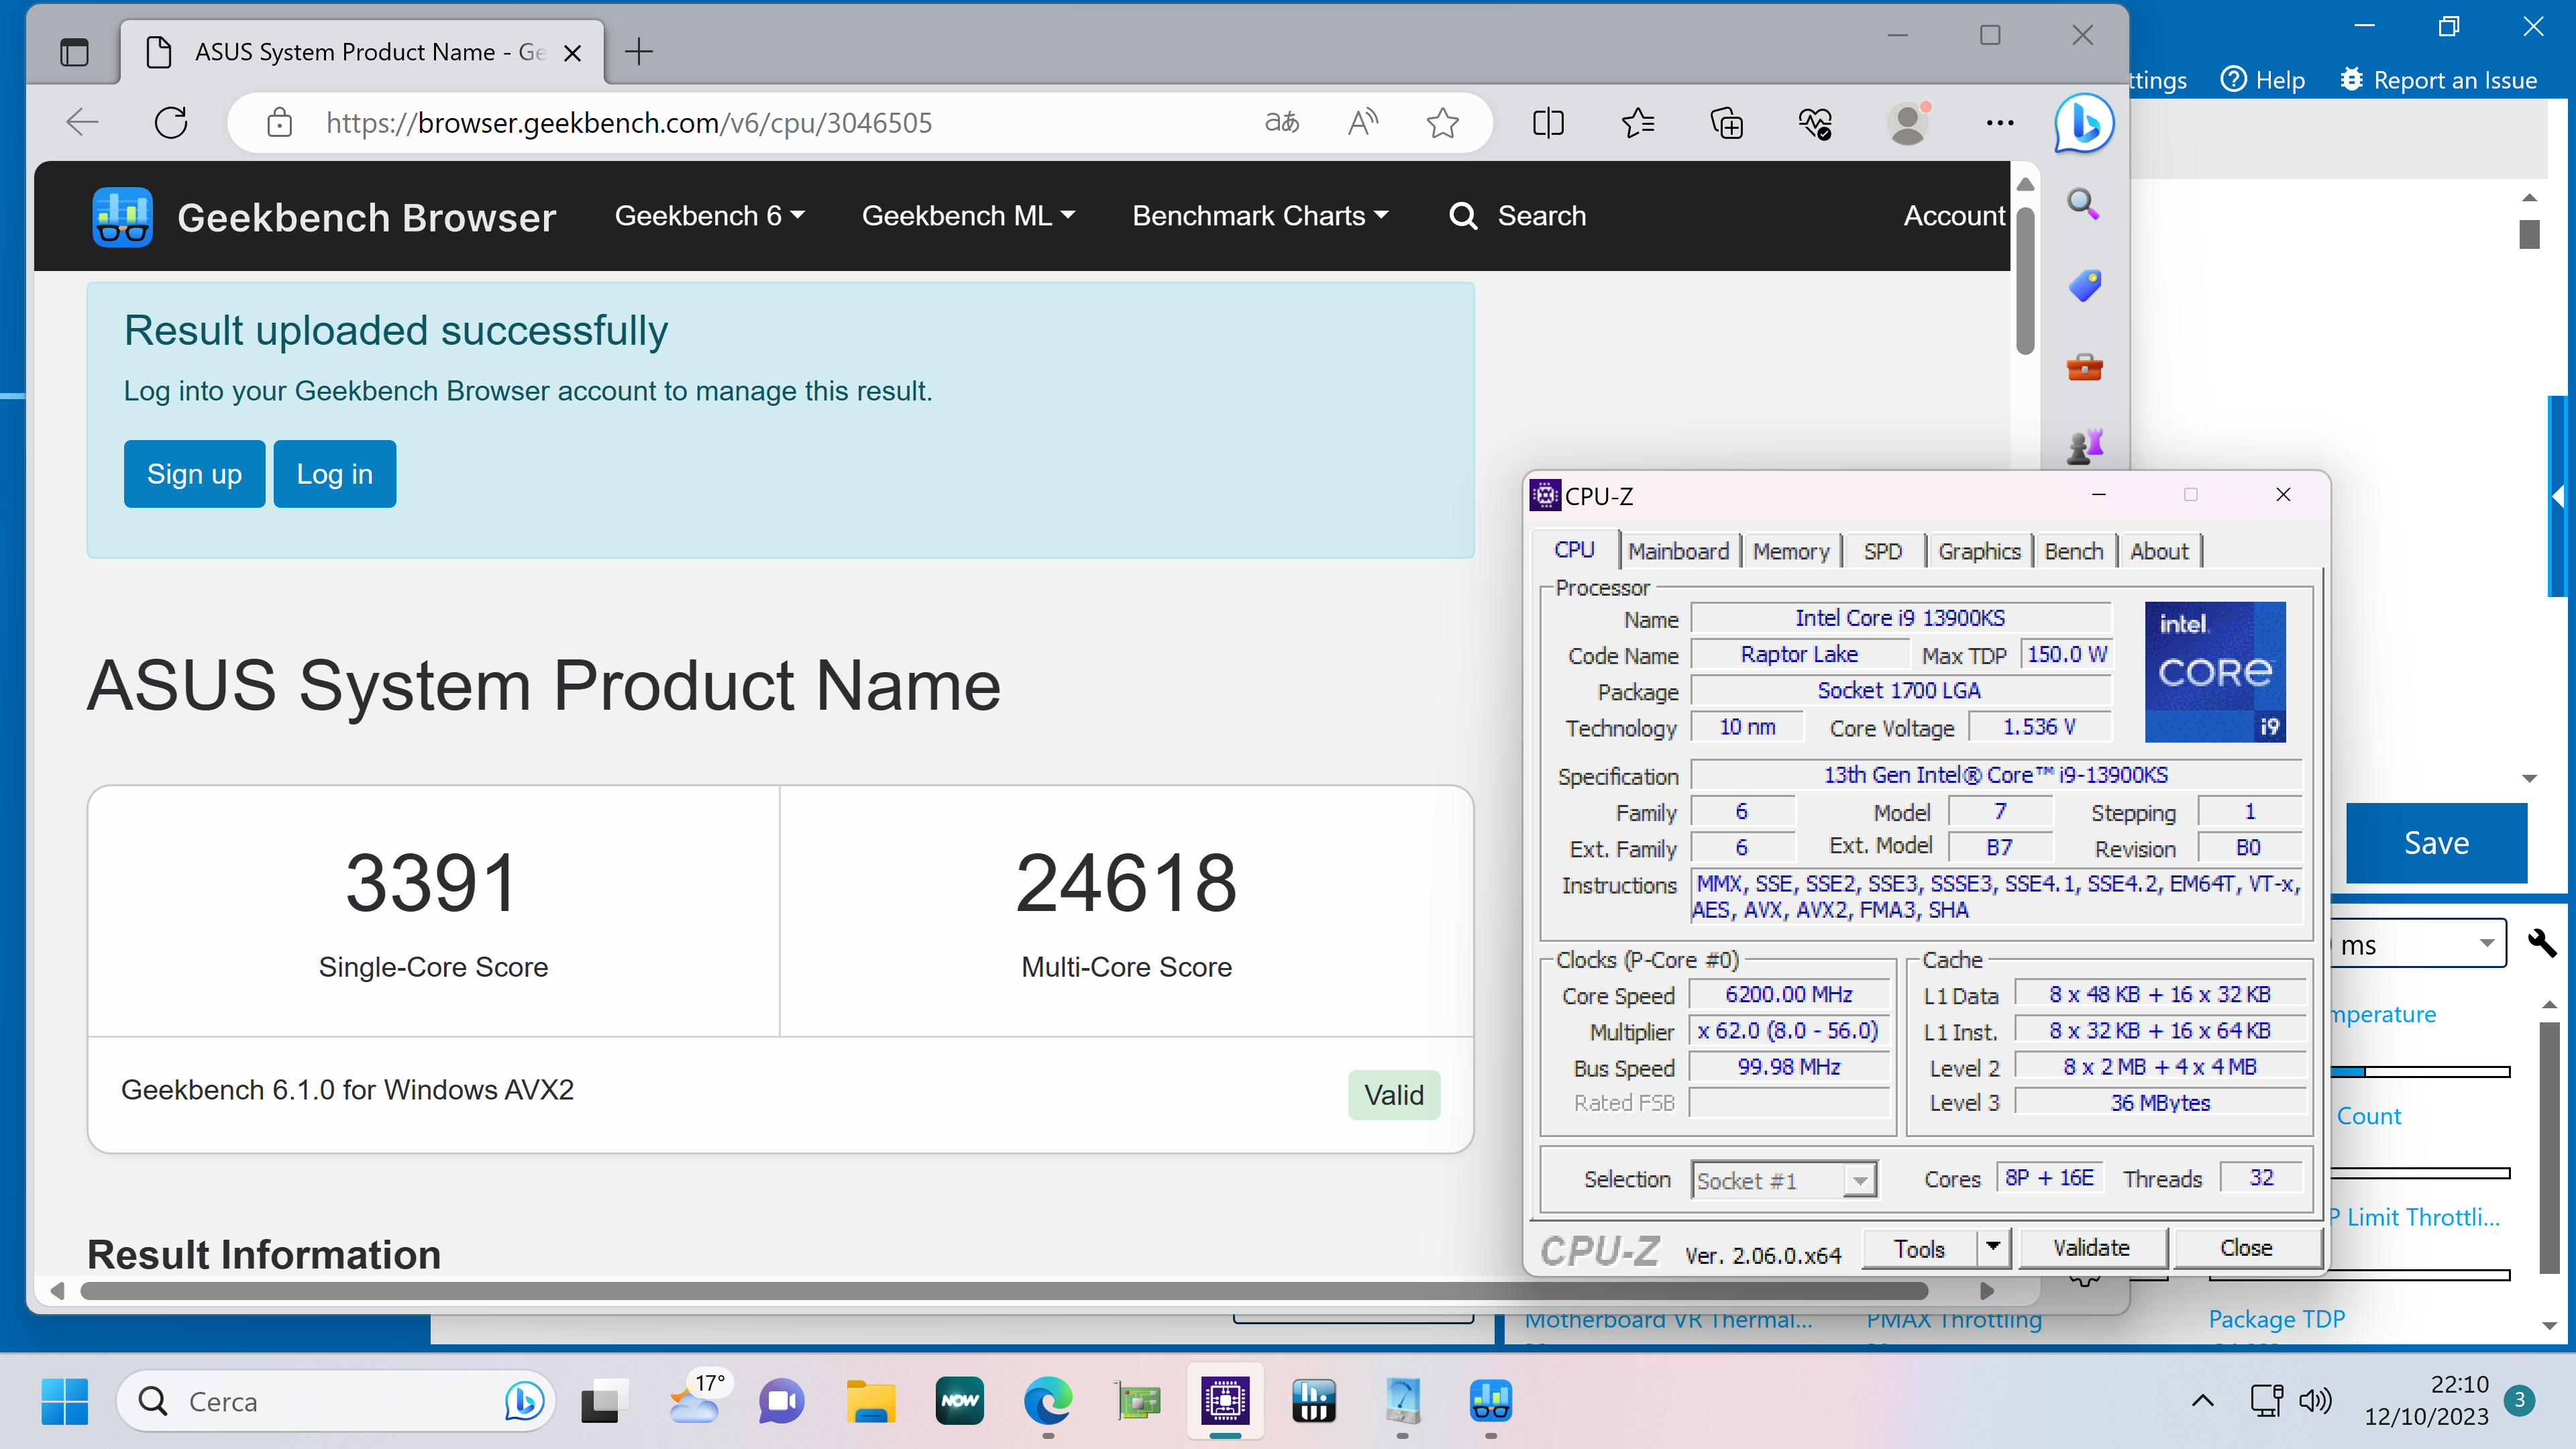Open a new Edge tab

pos(638,51)
